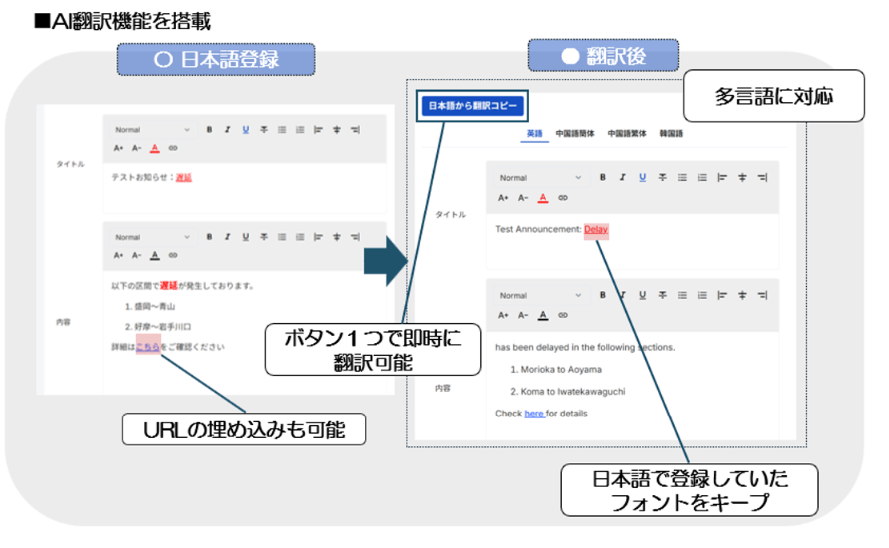
Task: Expand Normal style dropdown in translated title editor
Action: coord(540,178)
